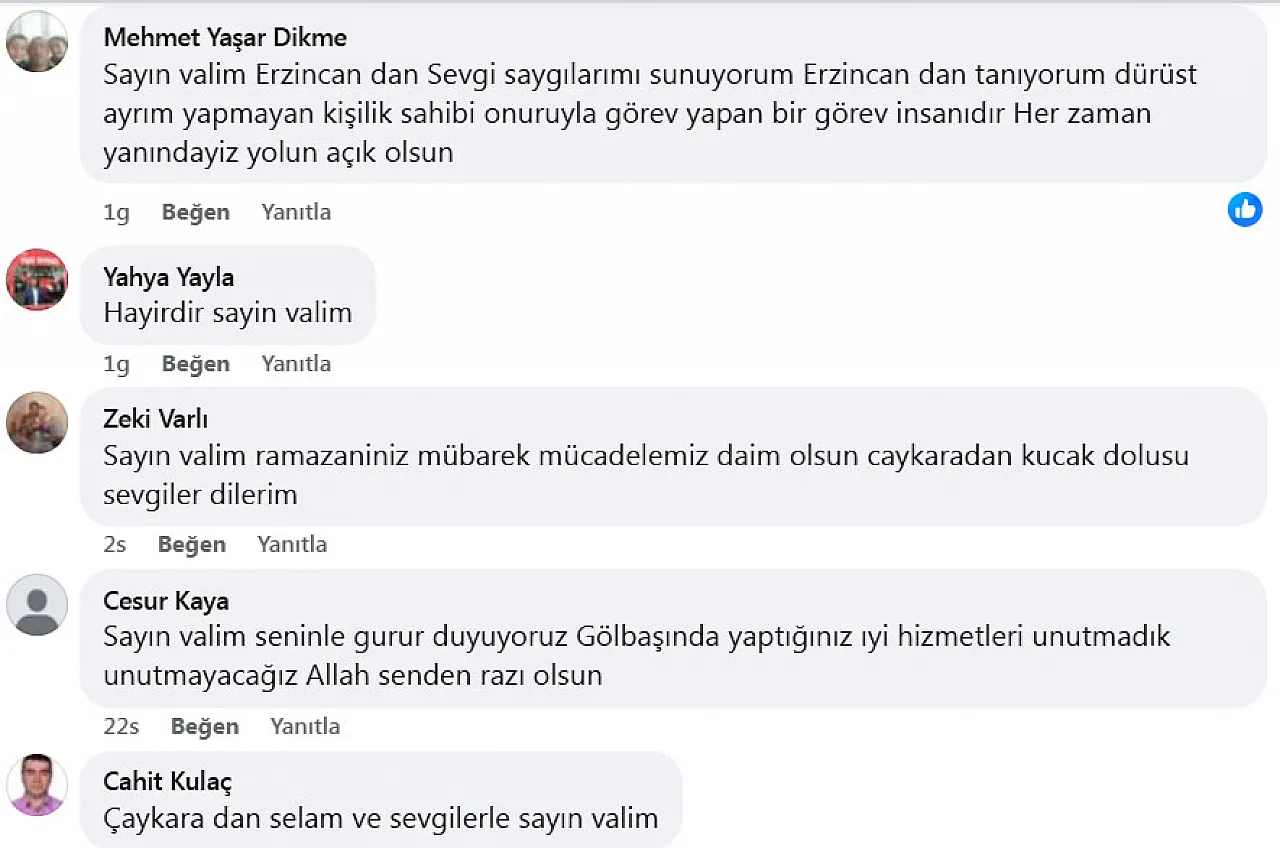The image size is (1280, 848).
Task: Hit Beğen below Cesur Kaya's comment
Action: 205,726
